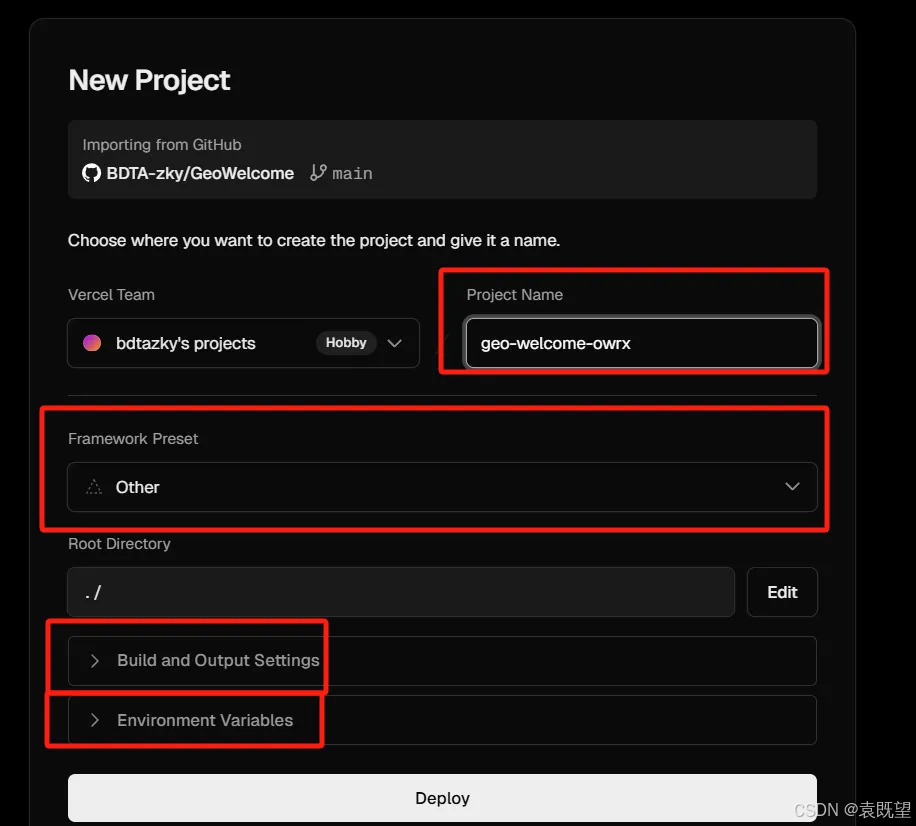Click the git branch icon before main
916x826 pixels.
pyautogui.click(x=318, y=173)
